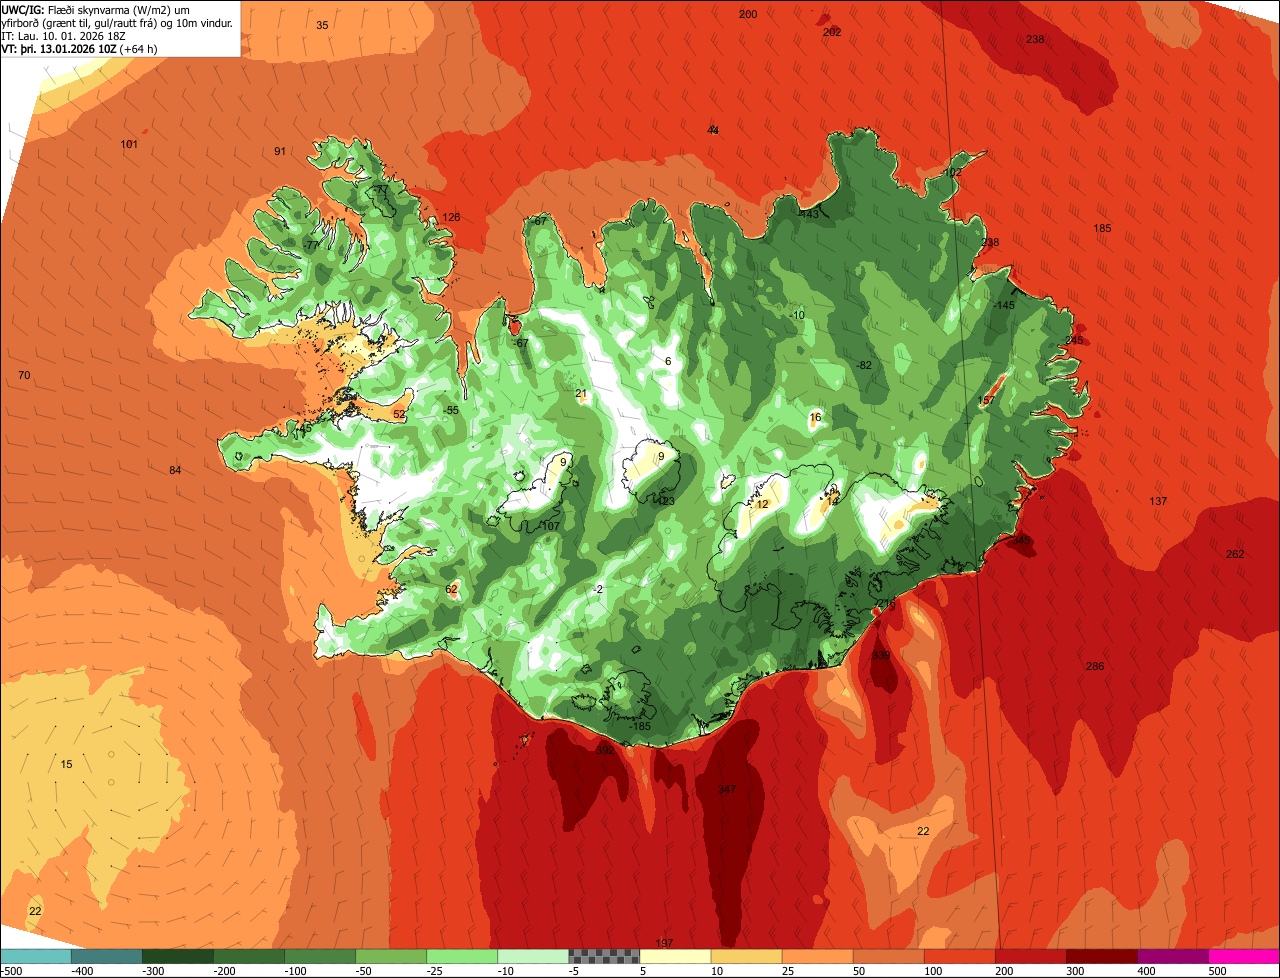
Task: Click the flux value 286 over the southeast ocean
Action: 1095,666
